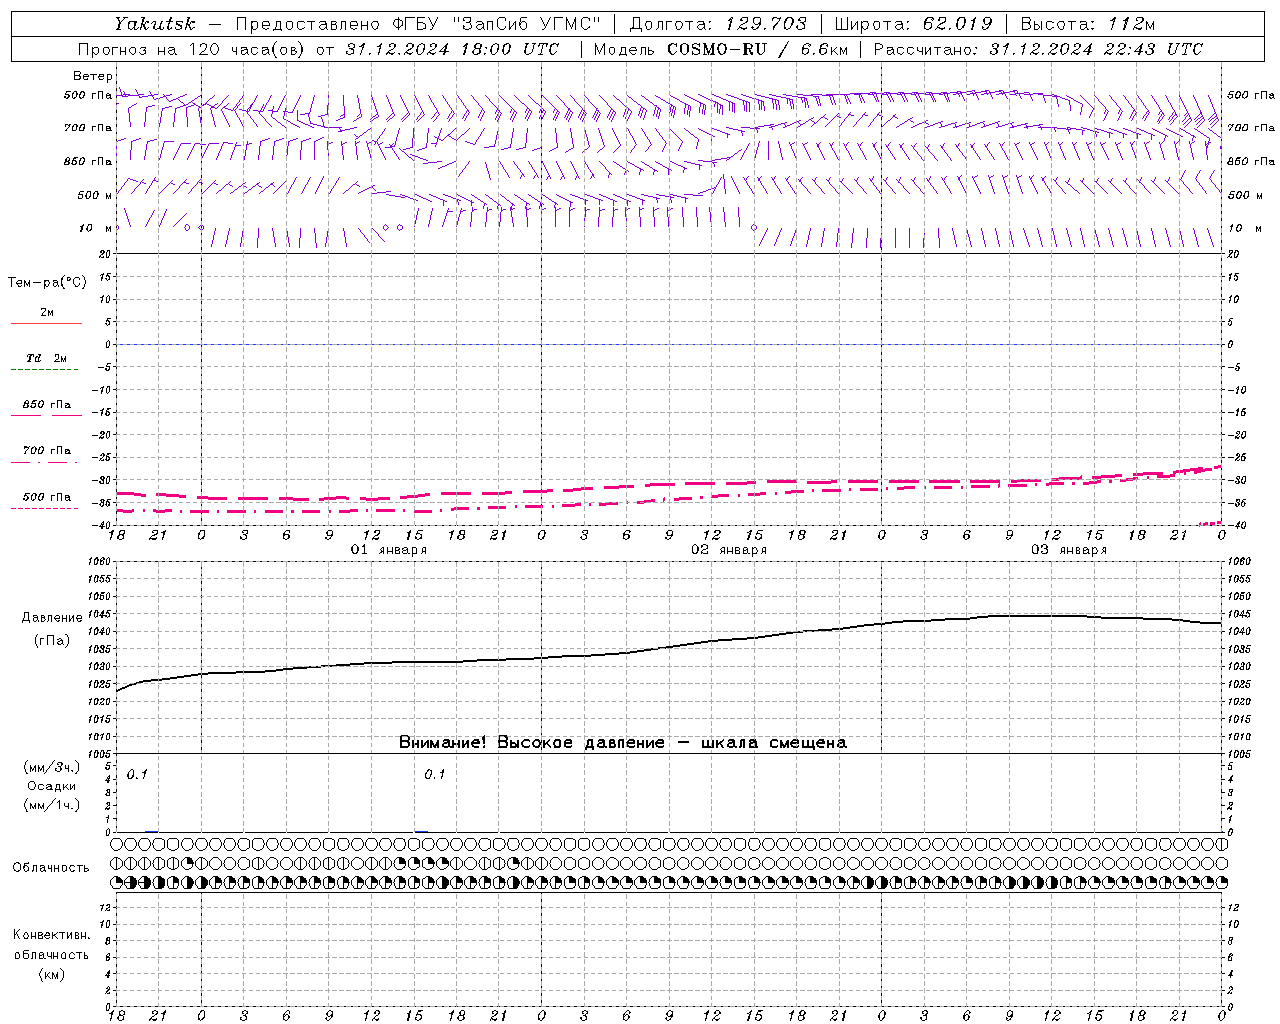Click the 'Широта: 62.019' latitude value

(x=913, y=24)
